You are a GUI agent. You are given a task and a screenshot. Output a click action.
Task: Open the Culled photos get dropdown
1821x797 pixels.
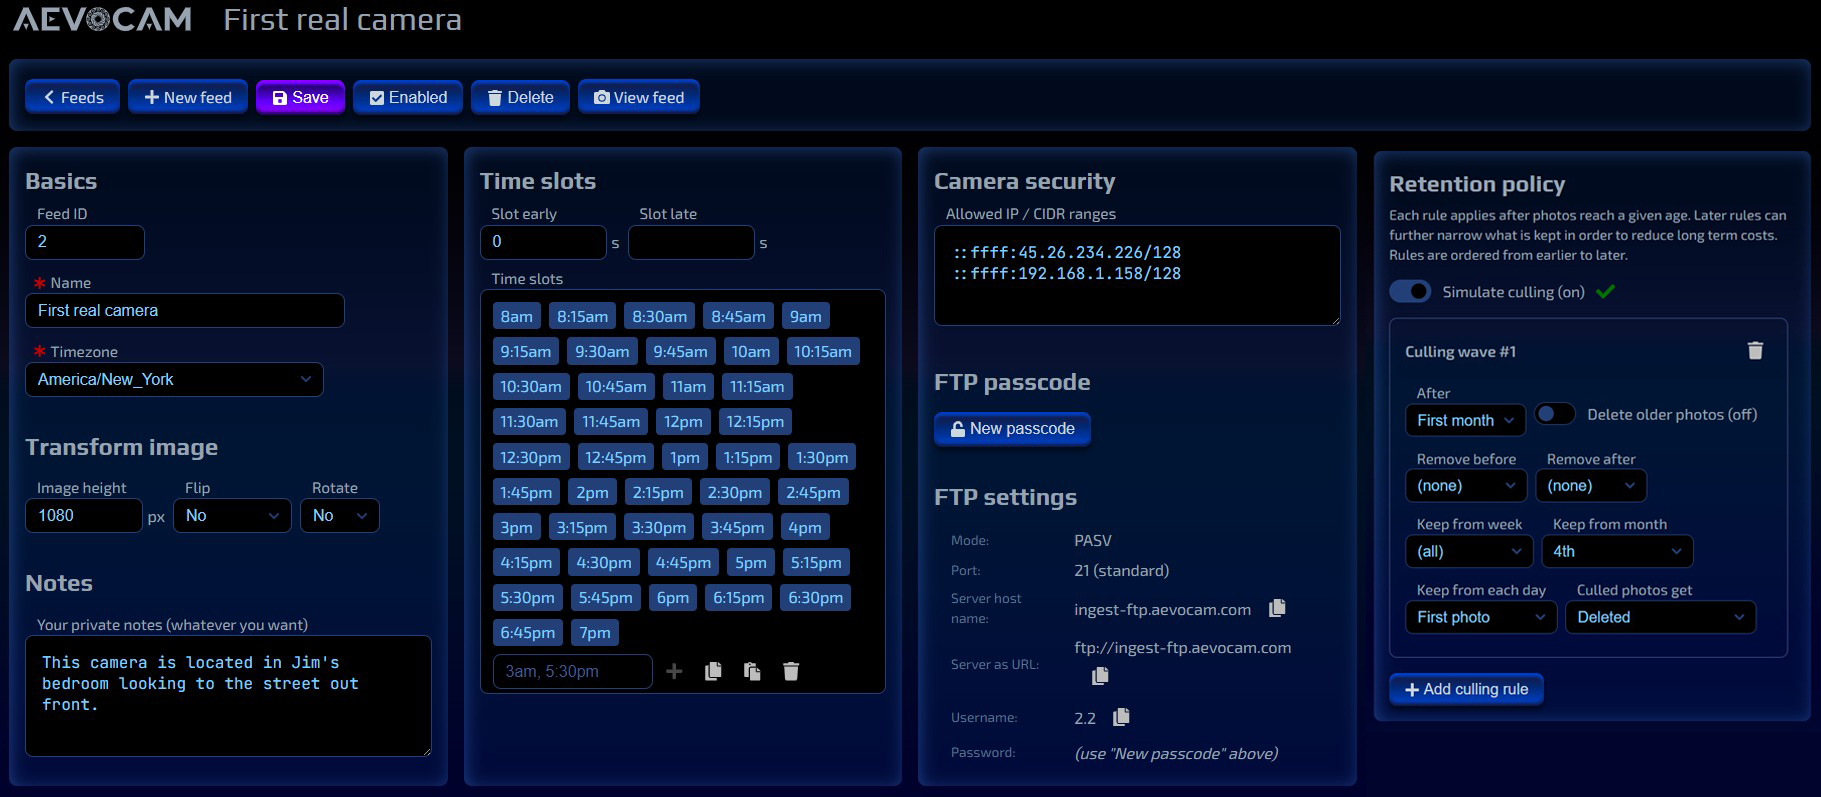tap(1660, 617)
